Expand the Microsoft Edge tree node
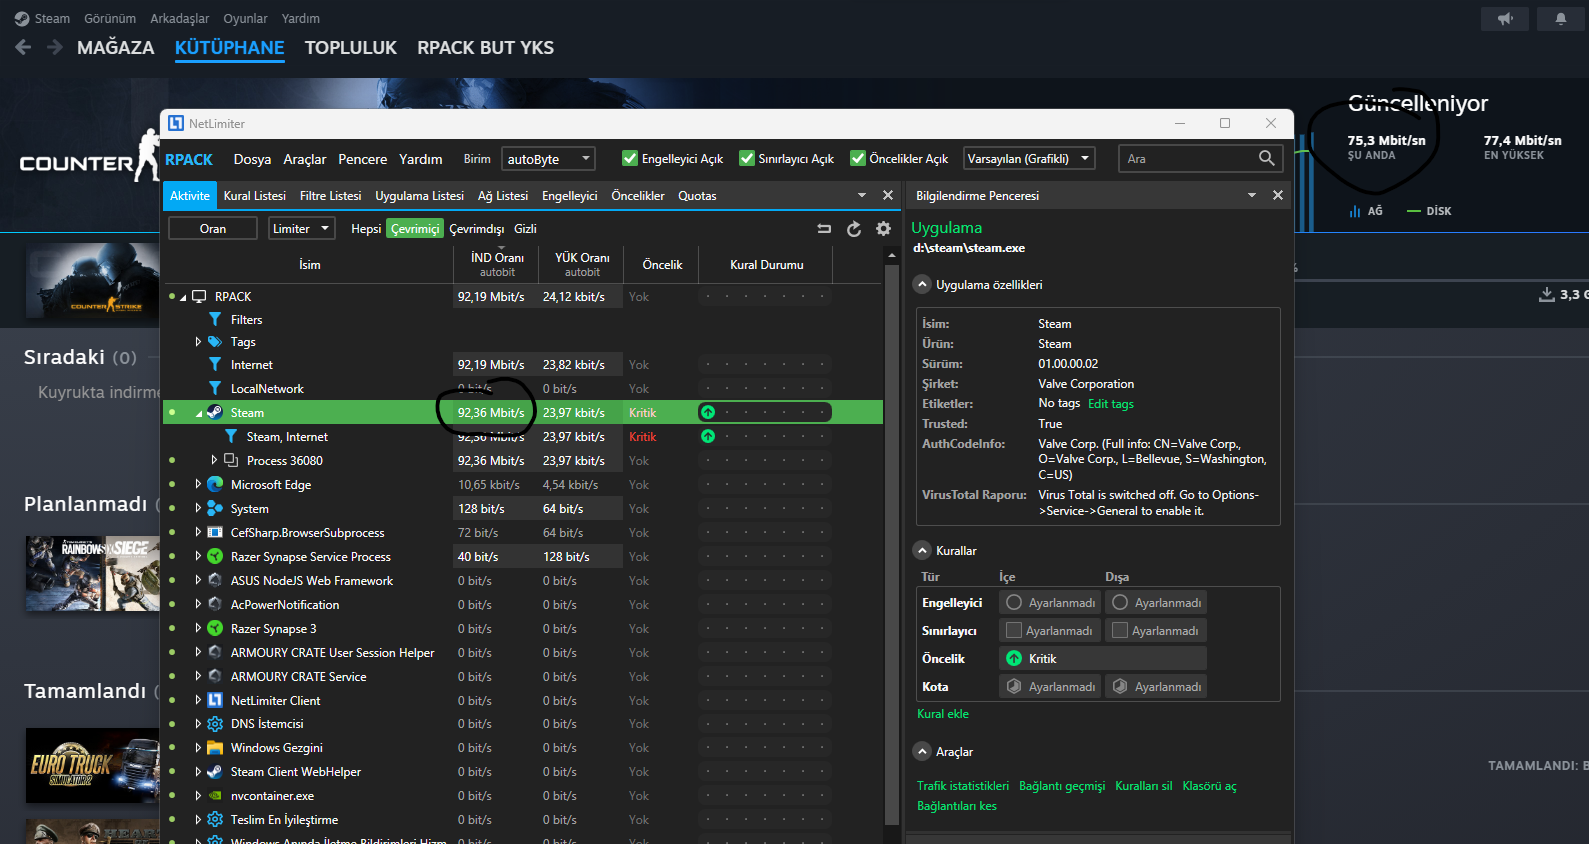Viewport: 1589px width, 844px height. click(x=198, y=484)
